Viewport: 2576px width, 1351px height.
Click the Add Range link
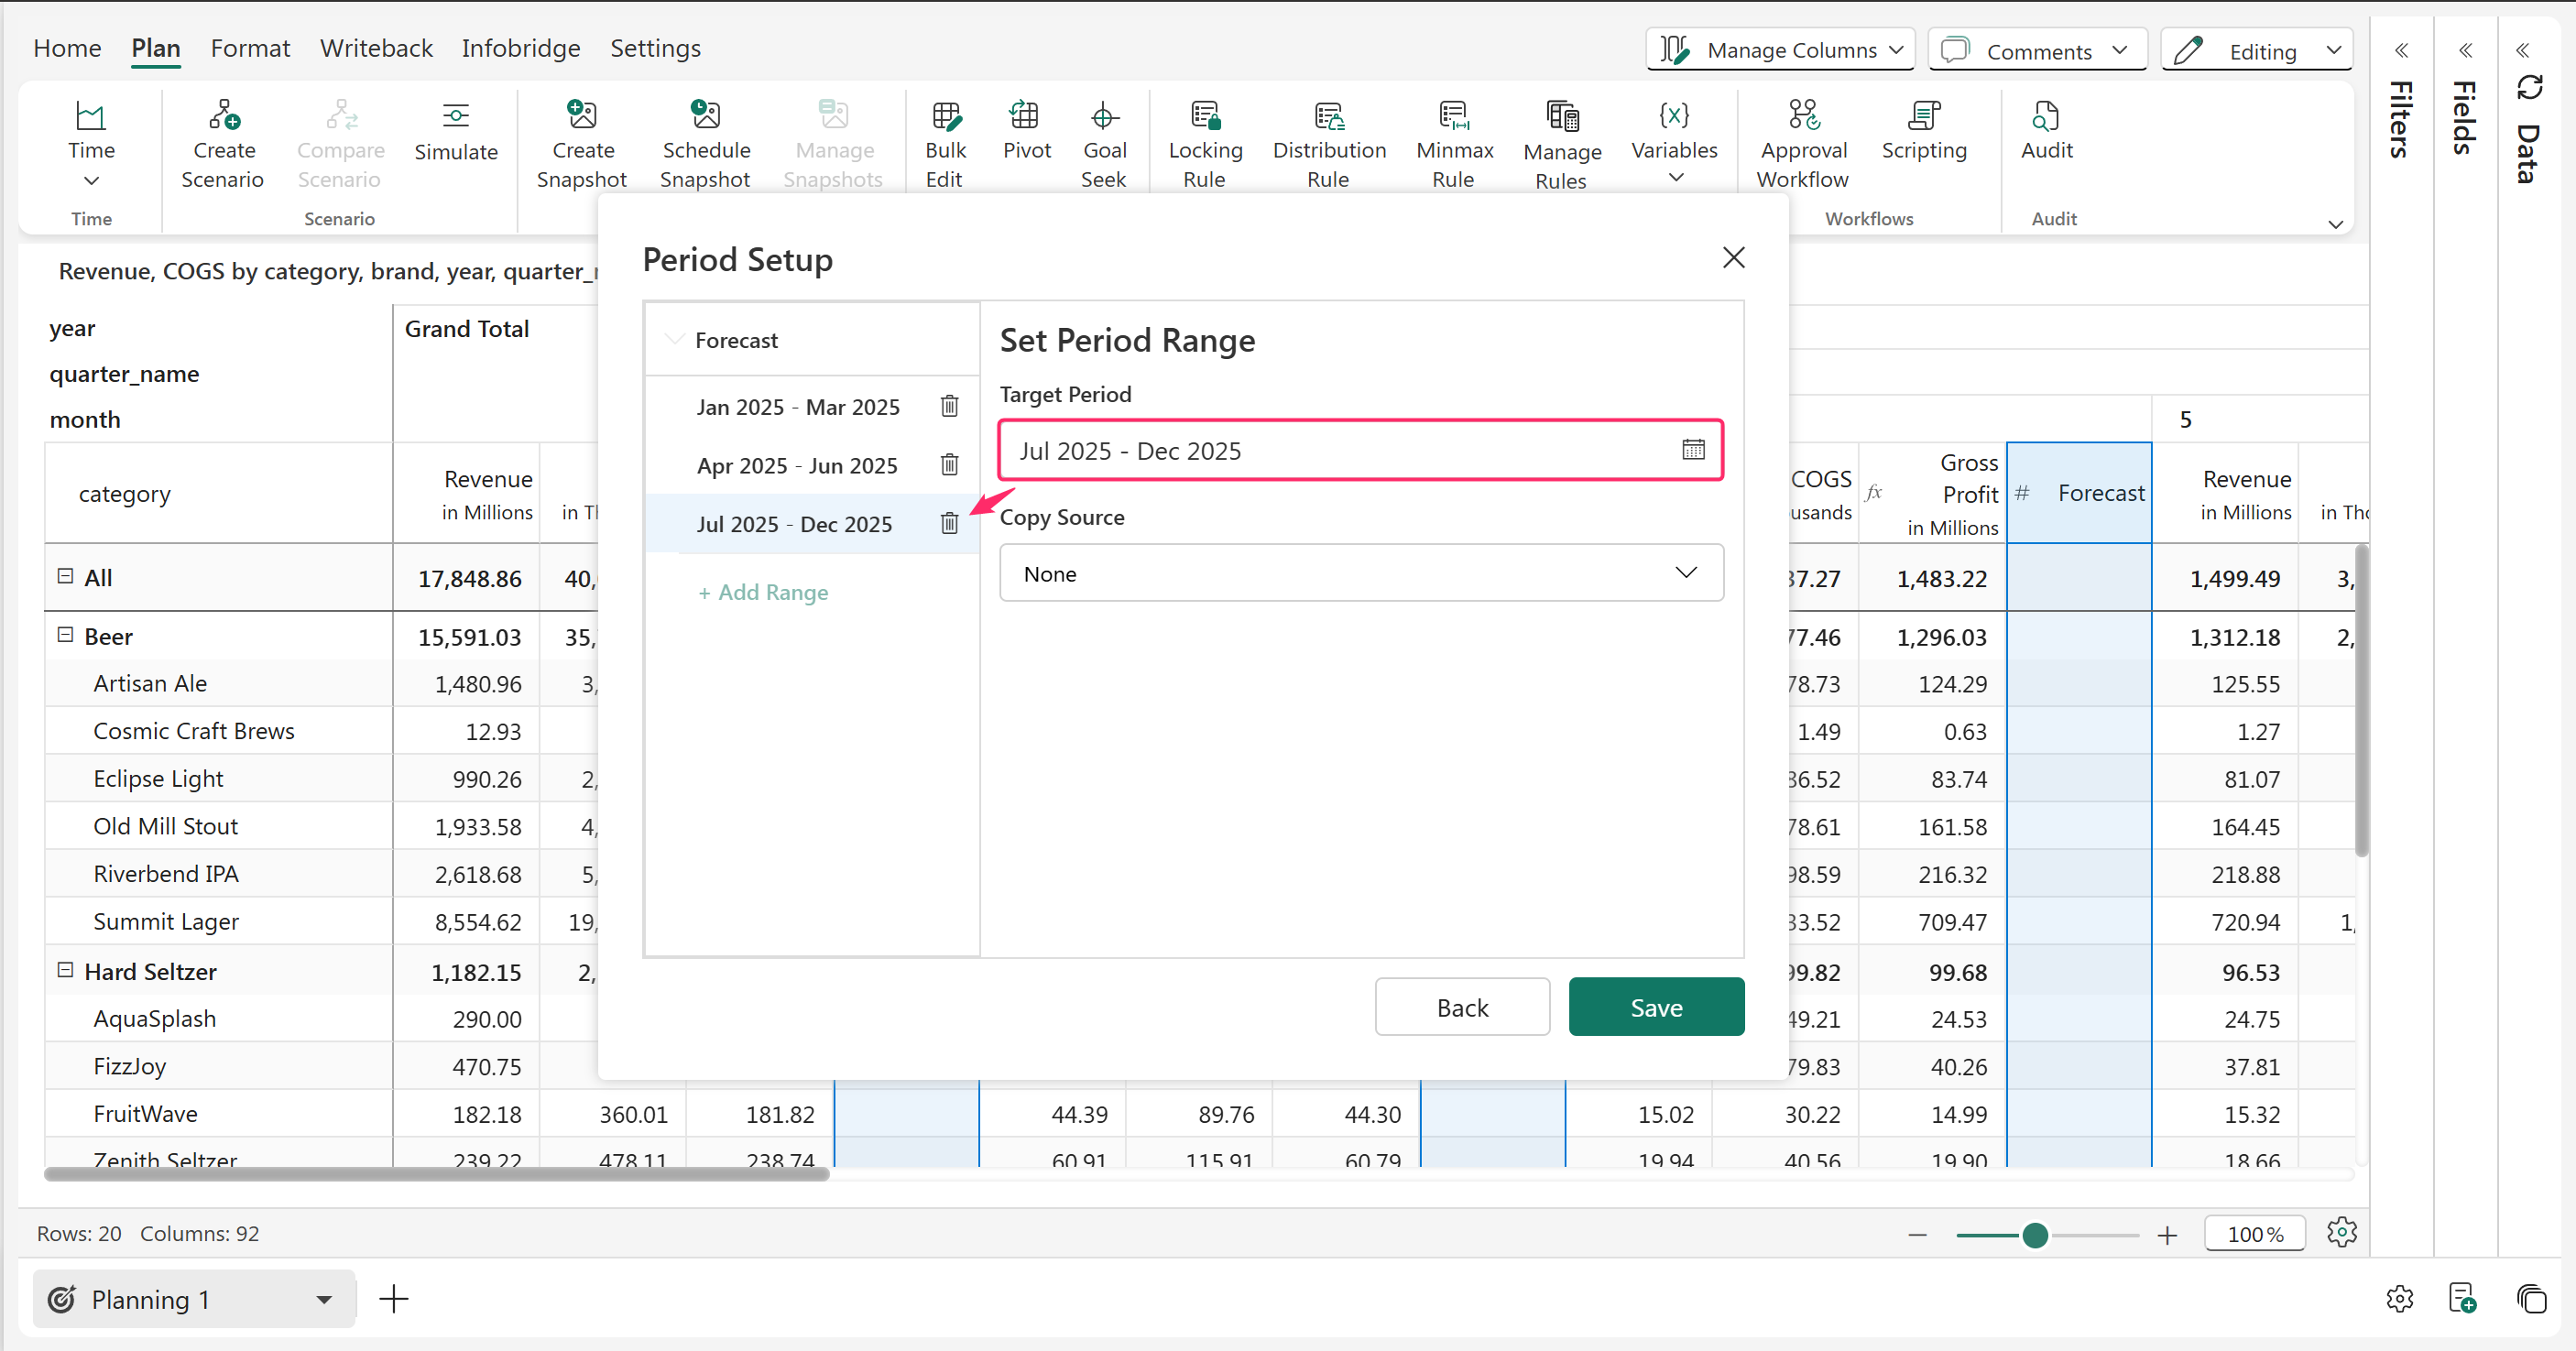tap(763, 592)
